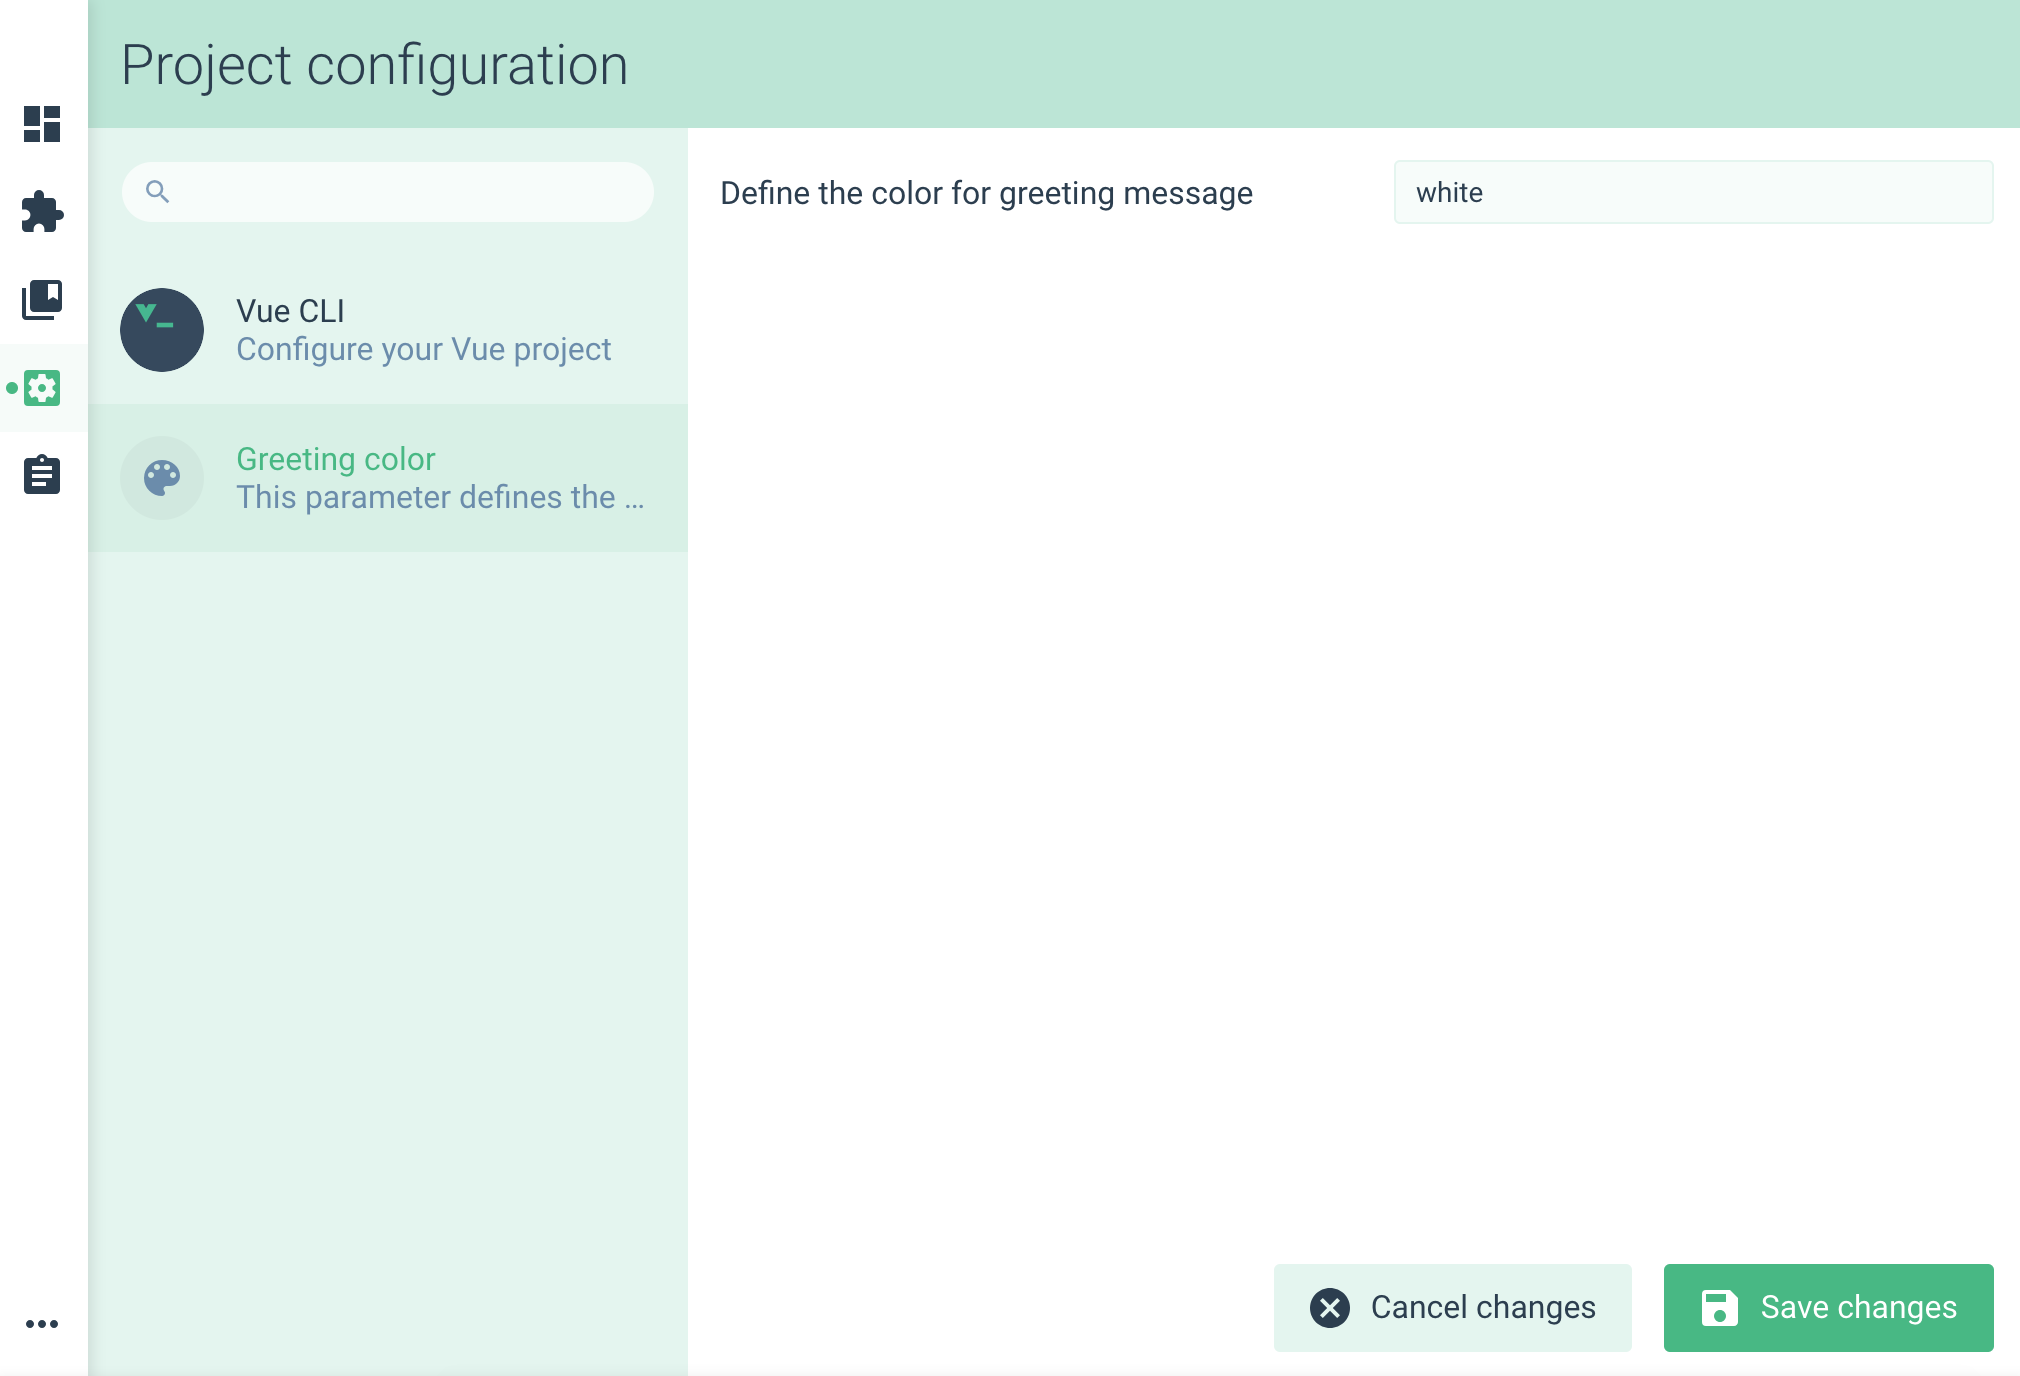The width and height of the screenshot is (2020, 1376).
Task: Enable the active gear configuration toggle
Action: (x=41, y=387)
